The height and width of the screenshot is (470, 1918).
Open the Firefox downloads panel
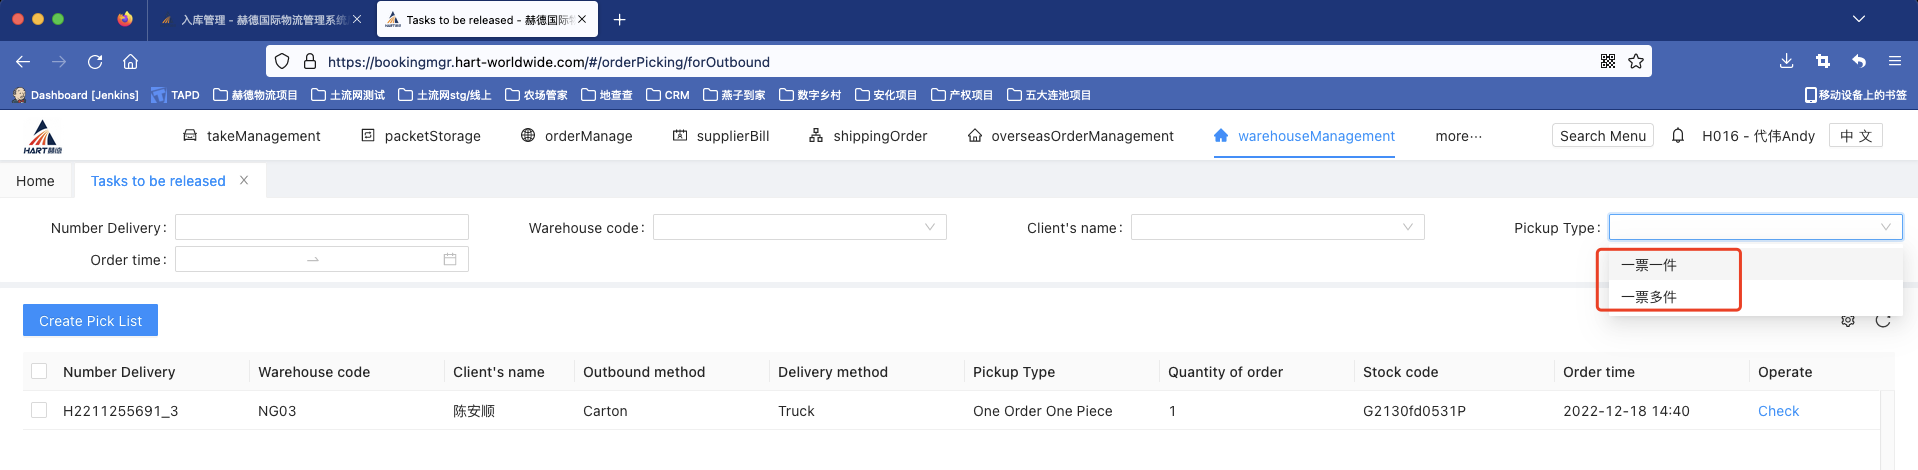pyautogui.click(x=1786, y=62)
